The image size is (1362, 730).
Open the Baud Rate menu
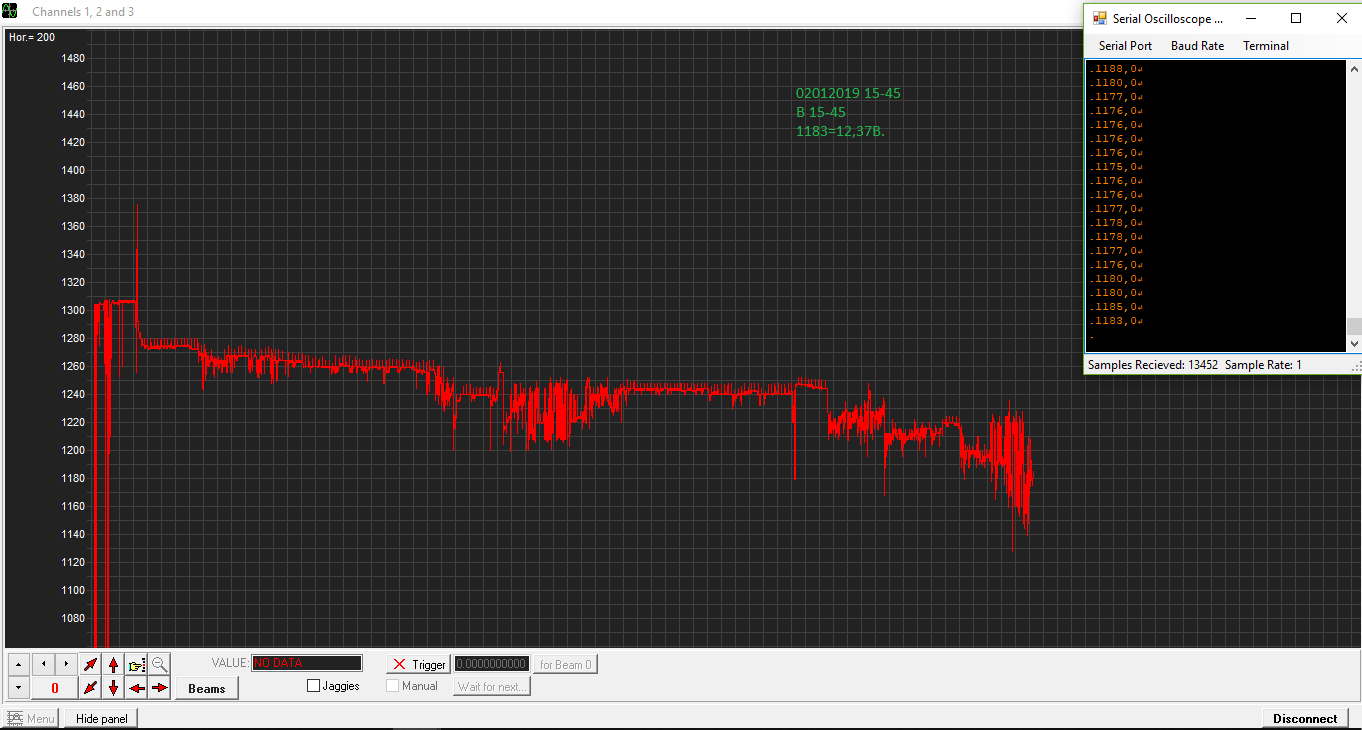point(1197,46)
